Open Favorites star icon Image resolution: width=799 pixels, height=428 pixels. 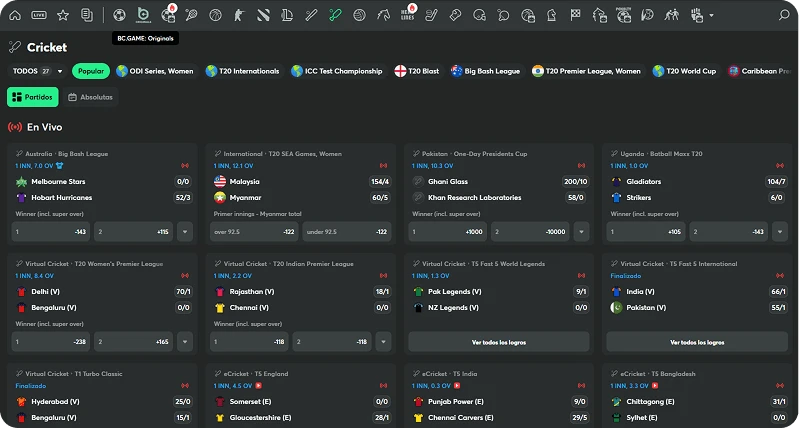click(63, 15)
